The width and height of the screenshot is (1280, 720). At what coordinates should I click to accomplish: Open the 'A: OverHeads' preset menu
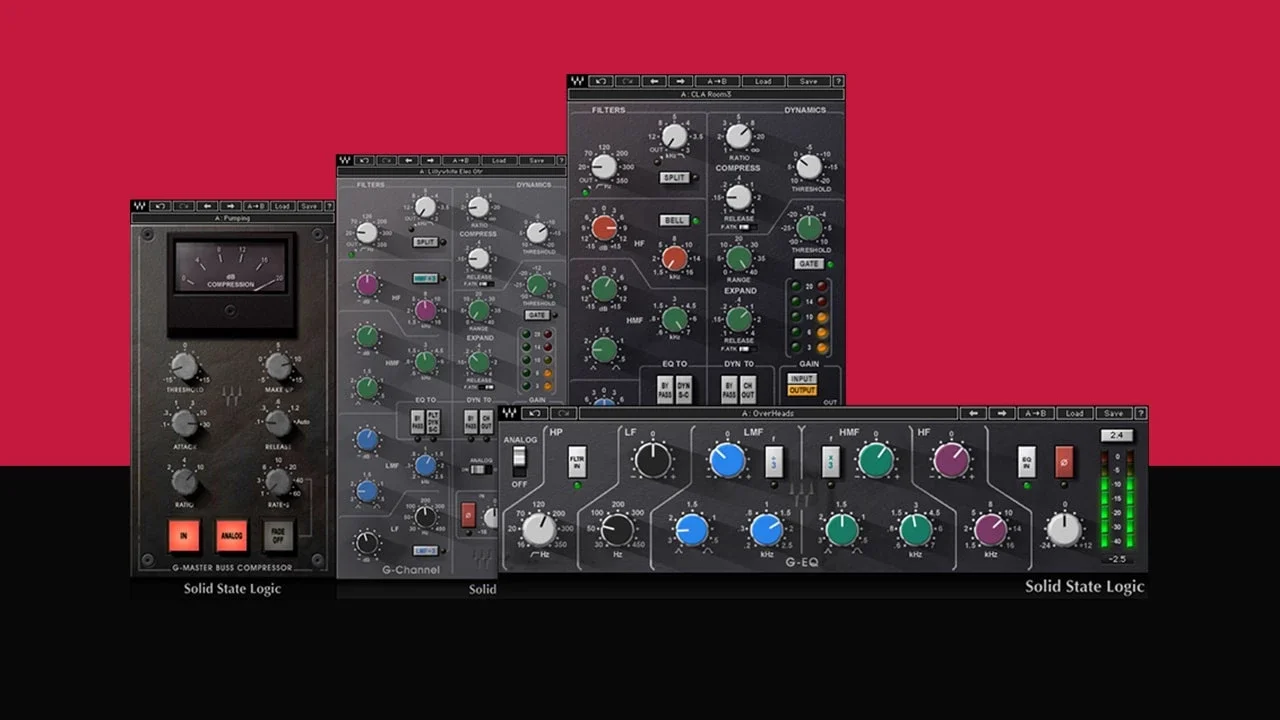(767, 413)
